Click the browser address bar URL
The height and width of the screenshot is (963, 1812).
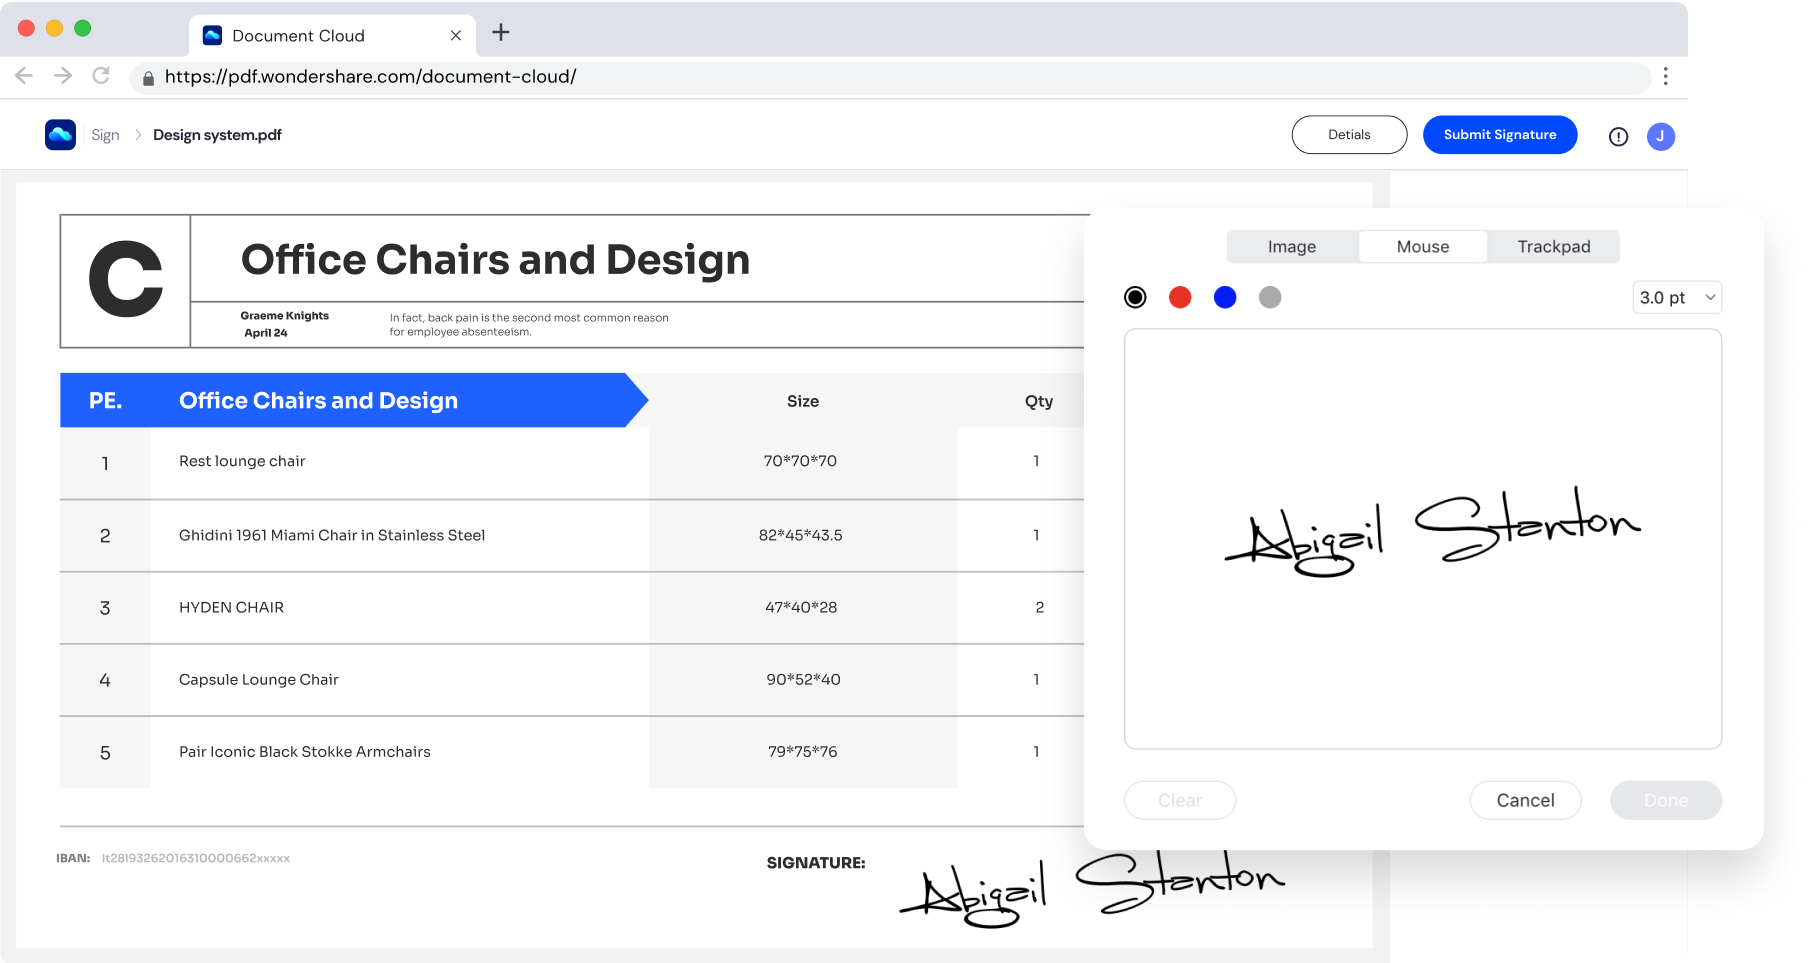click(370, 77)
